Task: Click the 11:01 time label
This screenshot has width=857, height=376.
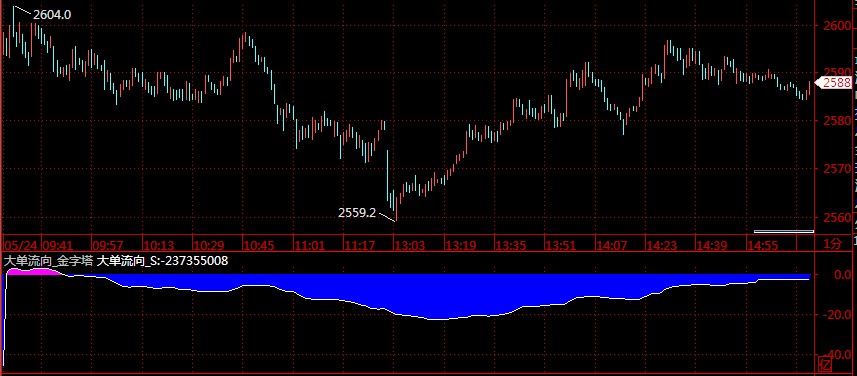Action: pyautogui.click(x=309, y=244)
